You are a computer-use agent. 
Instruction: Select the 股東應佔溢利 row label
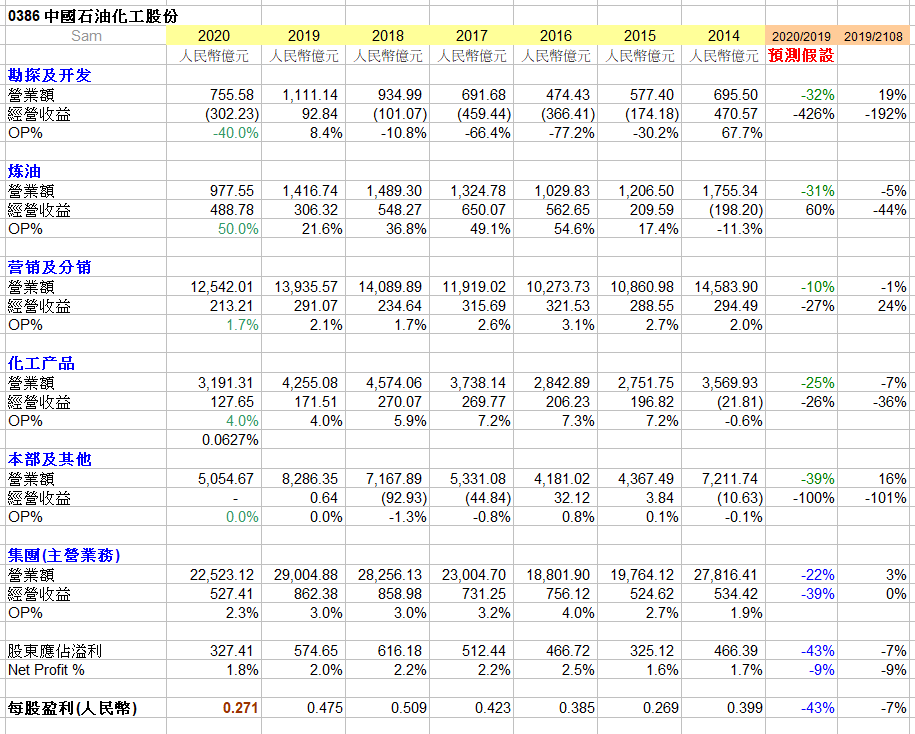pyautogui.click(x=55, y=651)
